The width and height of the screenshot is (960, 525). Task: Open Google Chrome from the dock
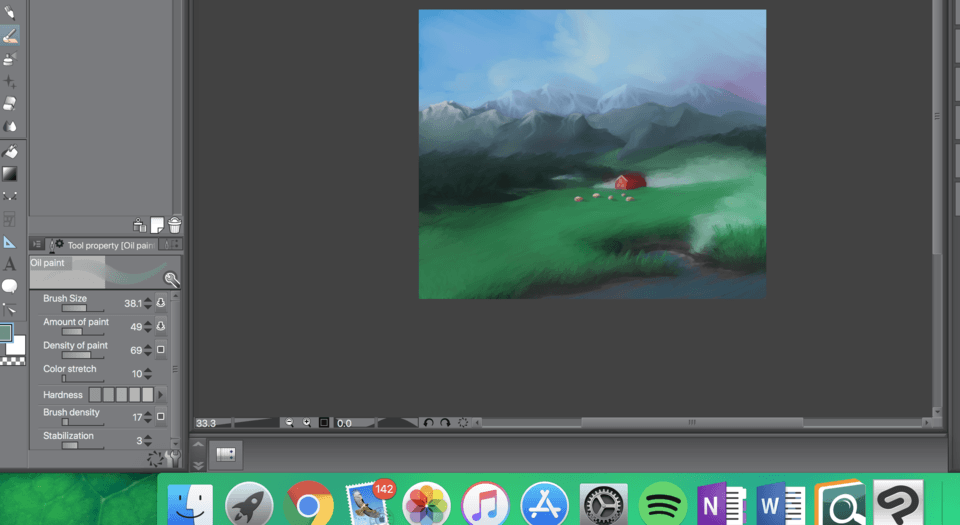point(309,505)
